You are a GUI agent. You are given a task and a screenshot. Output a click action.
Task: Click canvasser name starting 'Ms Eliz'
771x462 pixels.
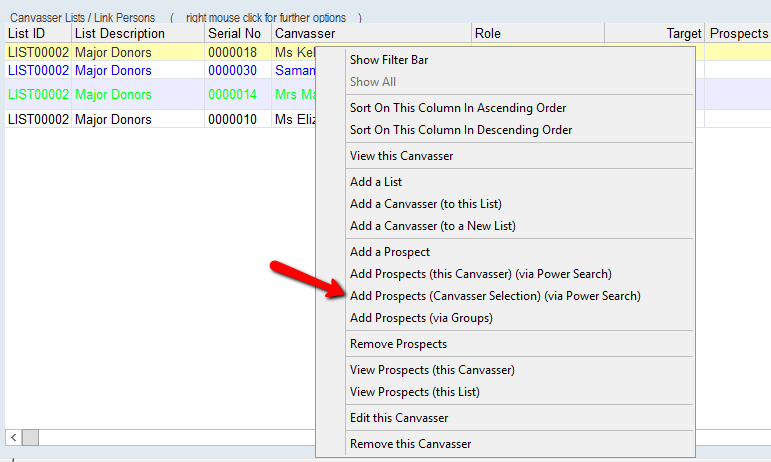point(295,119)
